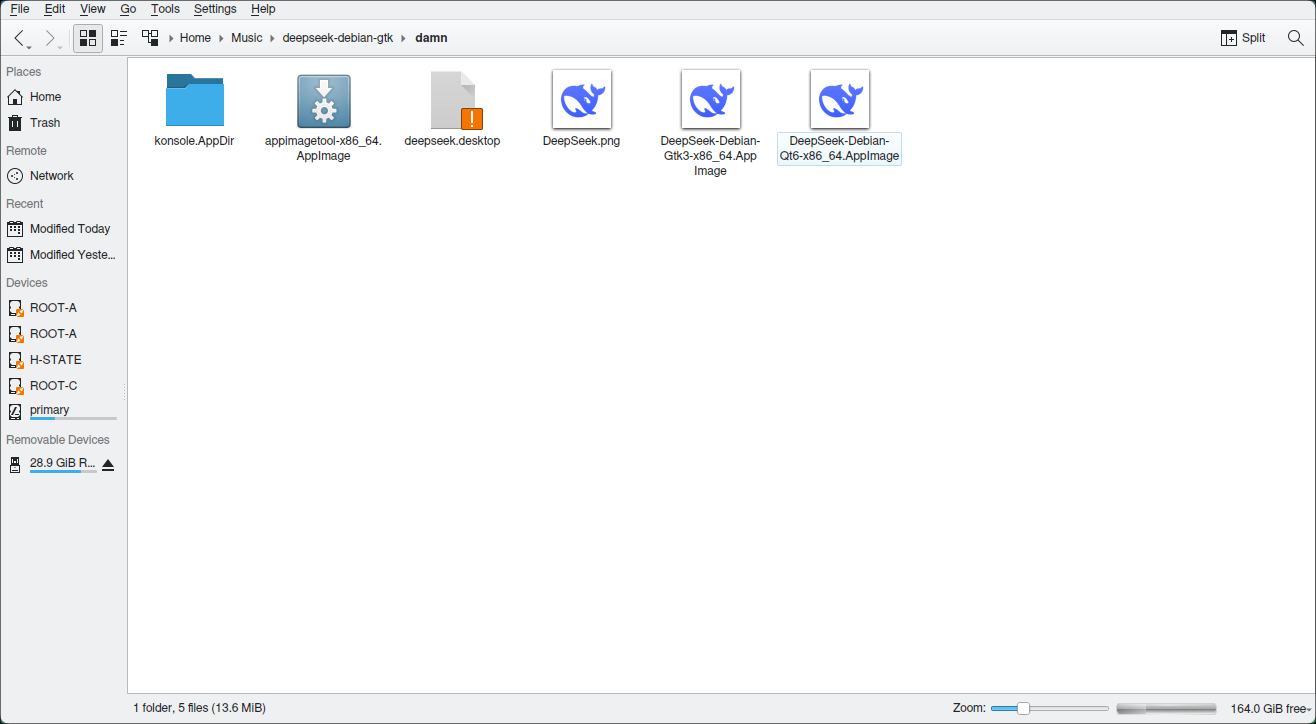Image resolution: width=1316 pixels, height=724 pixels.
Task: Expand arrow before damn breadcrumb
Action: click(404, 38)
